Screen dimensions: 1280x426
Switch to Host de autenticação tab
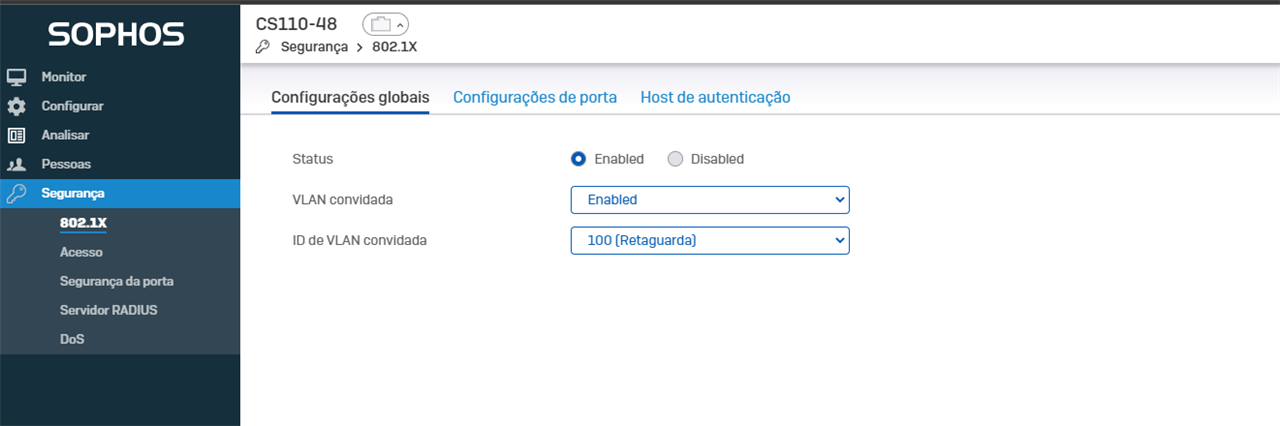pos(715,97)
